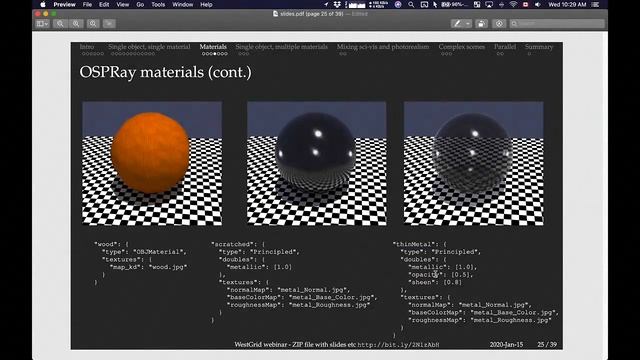Click the '"opacity": [0.5]' code line
Image resolution: width=640 pixels, height=360 pixels.
pos(440,275)
